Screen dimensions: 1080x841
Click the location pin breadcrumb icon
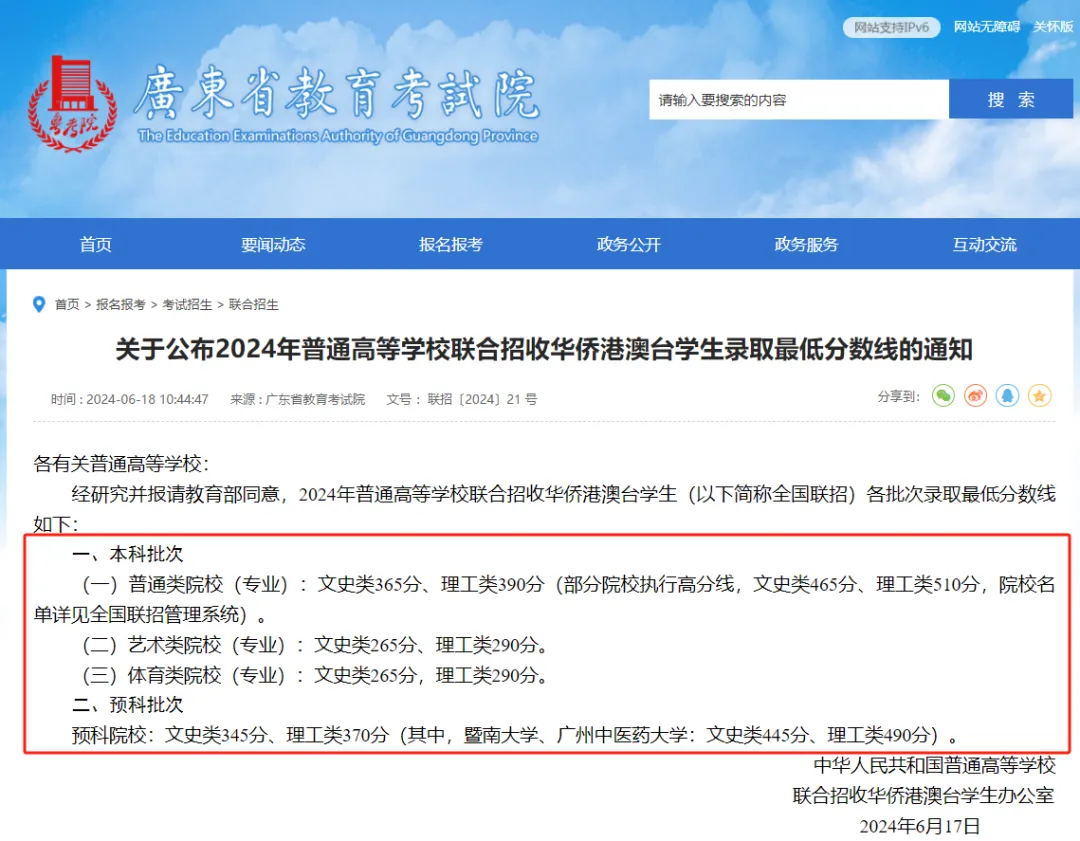coord(40,305)
